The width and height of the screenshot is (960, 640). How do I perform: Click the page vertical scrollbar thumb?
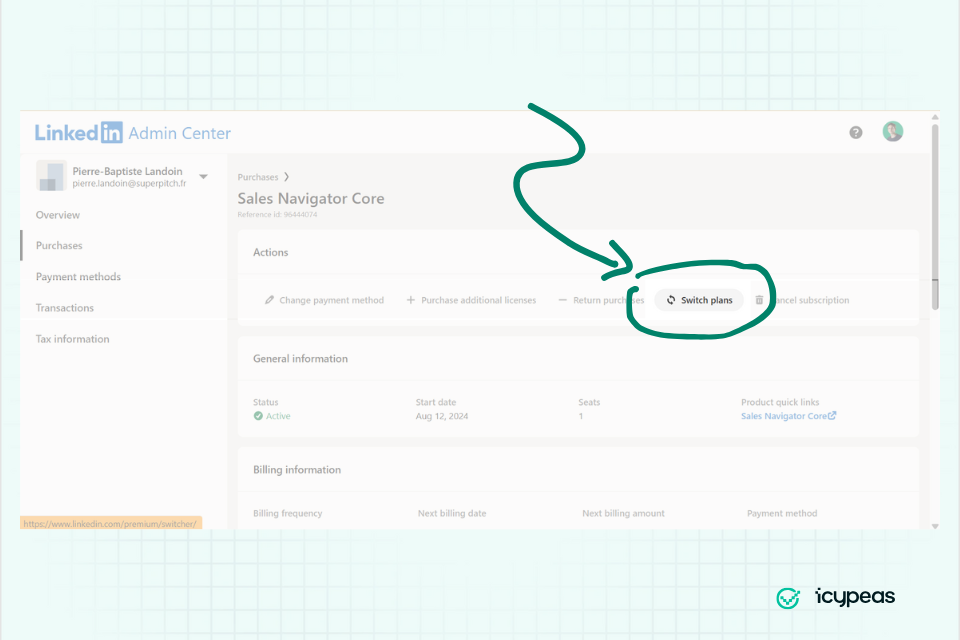[x=935, y=217]
